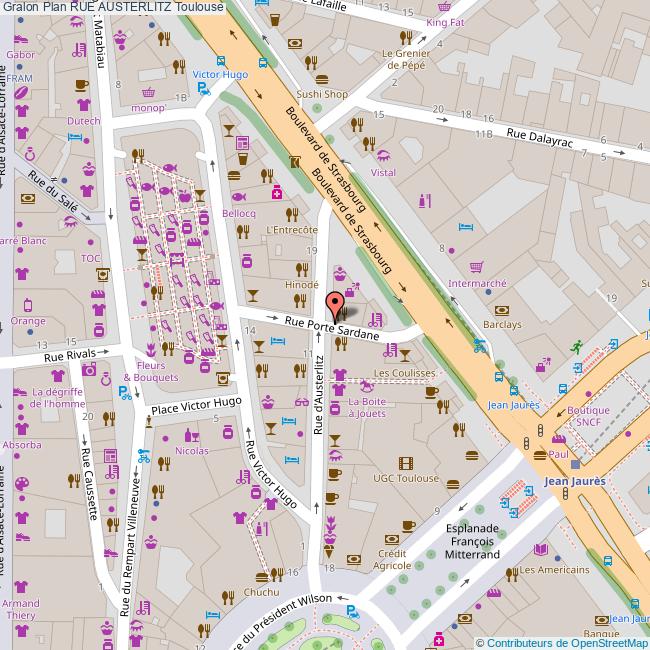Select the Fleurs & Bouquets florist icon
The width and height of the screenshot is (650, 650).
[152, 350]
